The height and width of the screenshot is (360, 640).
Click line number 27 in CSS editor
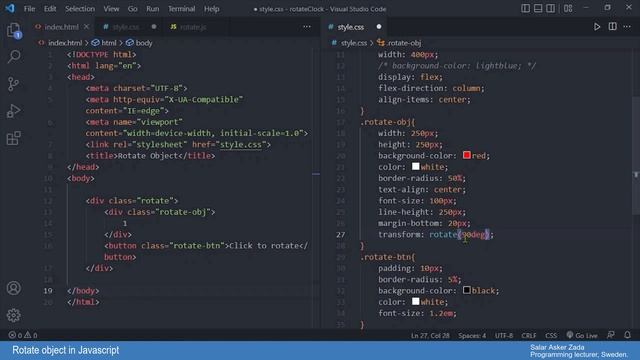pyautogui.click(x=340, y=235)
